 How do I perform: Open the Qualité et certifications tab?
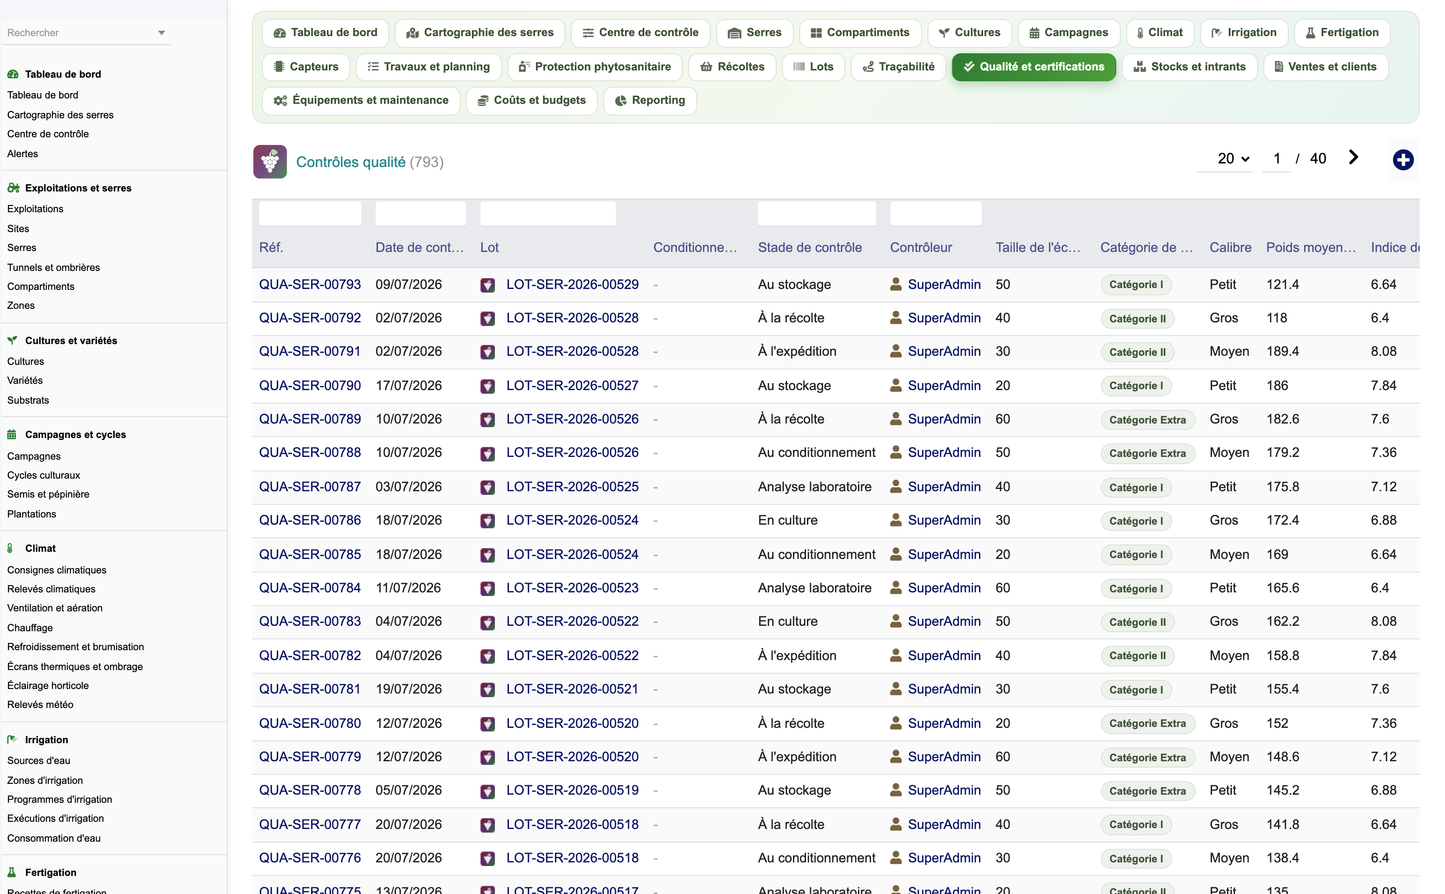pos(1033,67)
